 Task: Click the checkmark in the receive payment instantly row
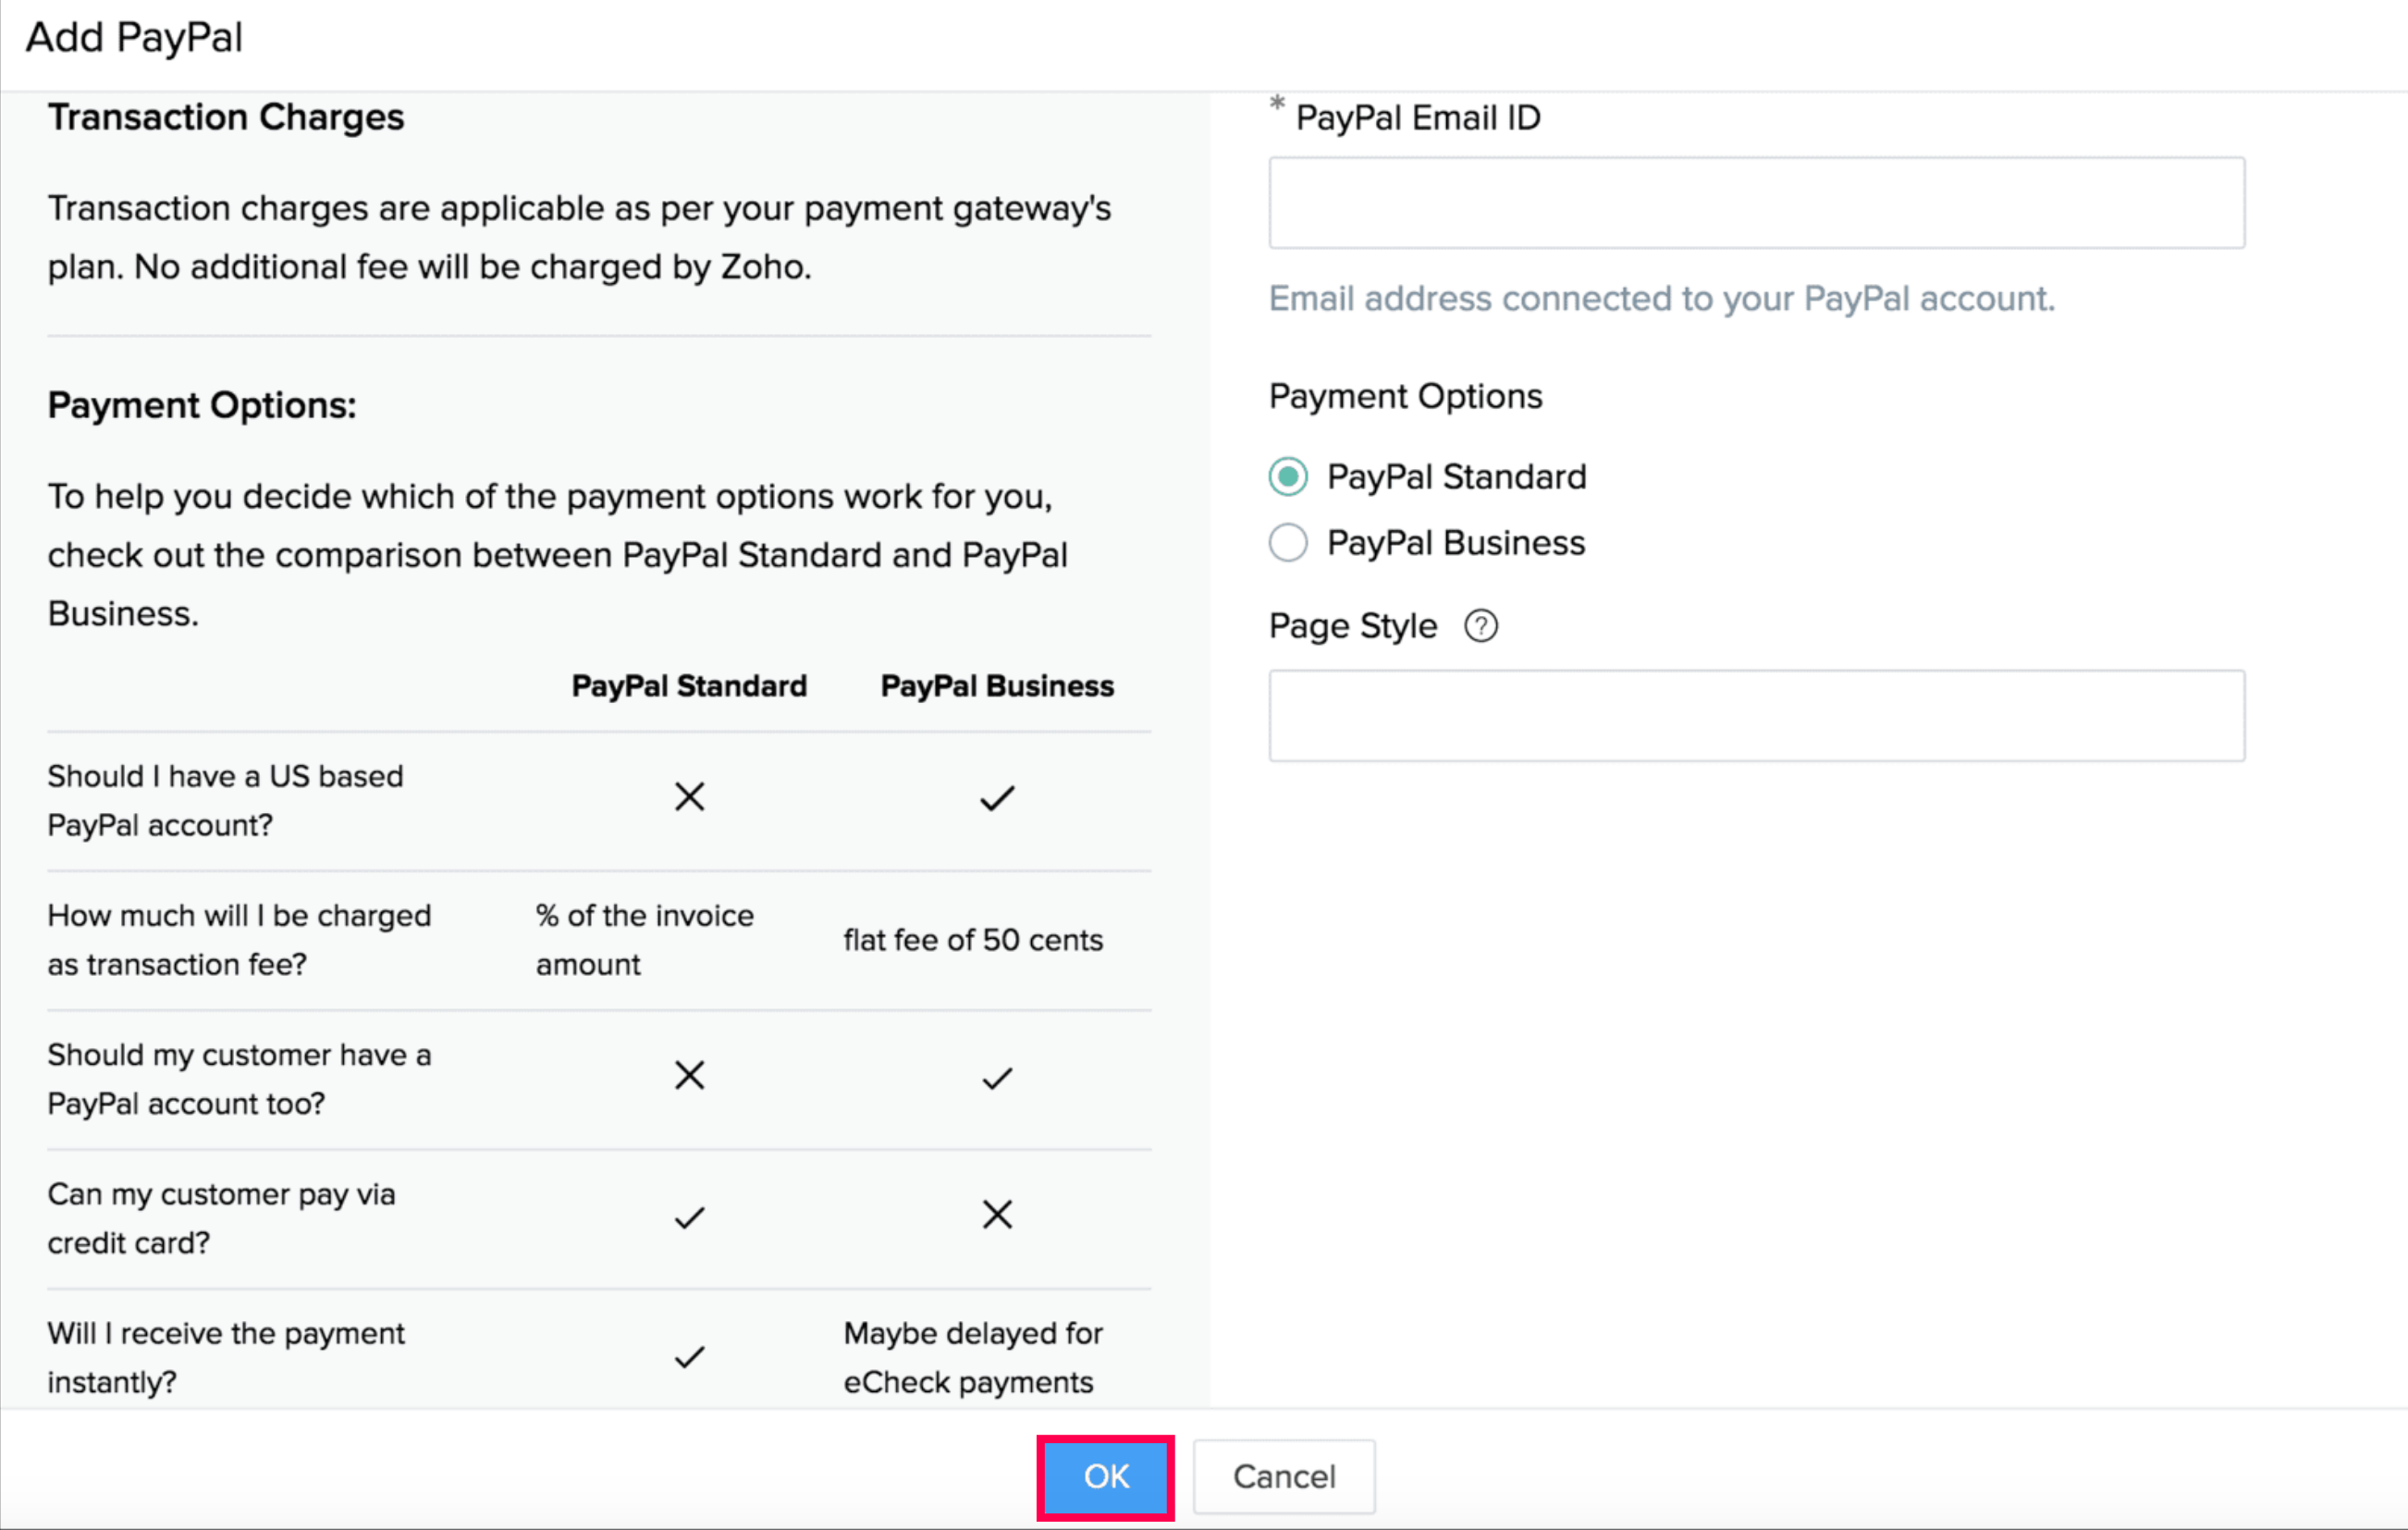[x=689, y=1357]
